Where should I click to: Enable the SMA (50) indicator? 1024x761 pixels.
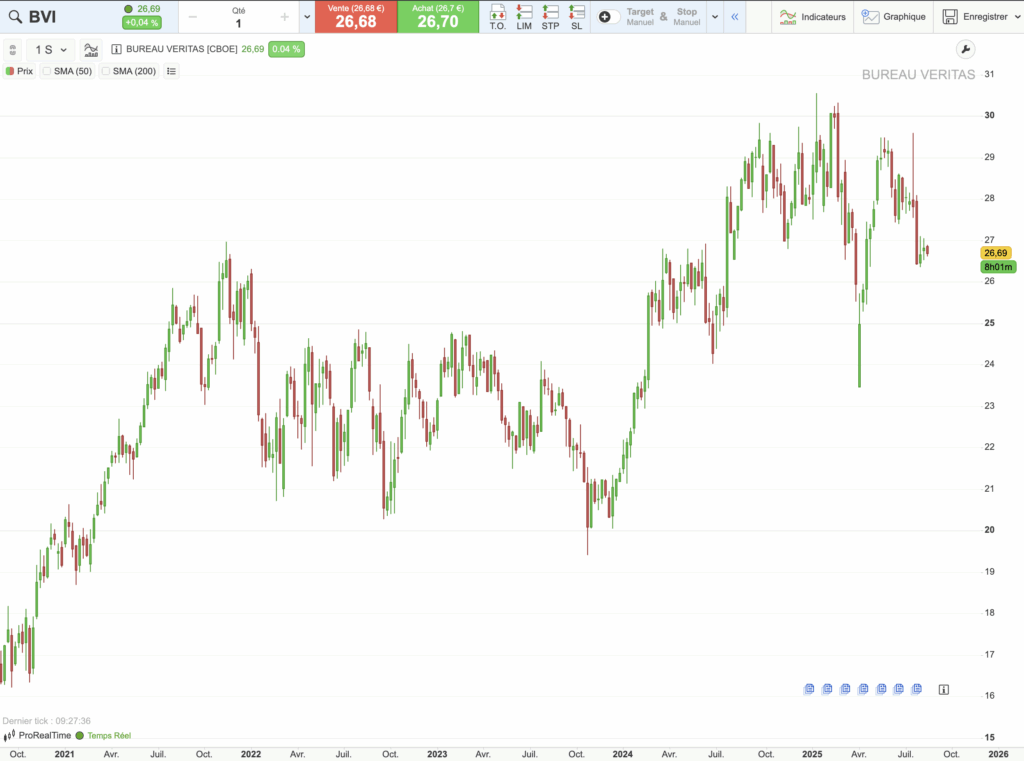49,71
